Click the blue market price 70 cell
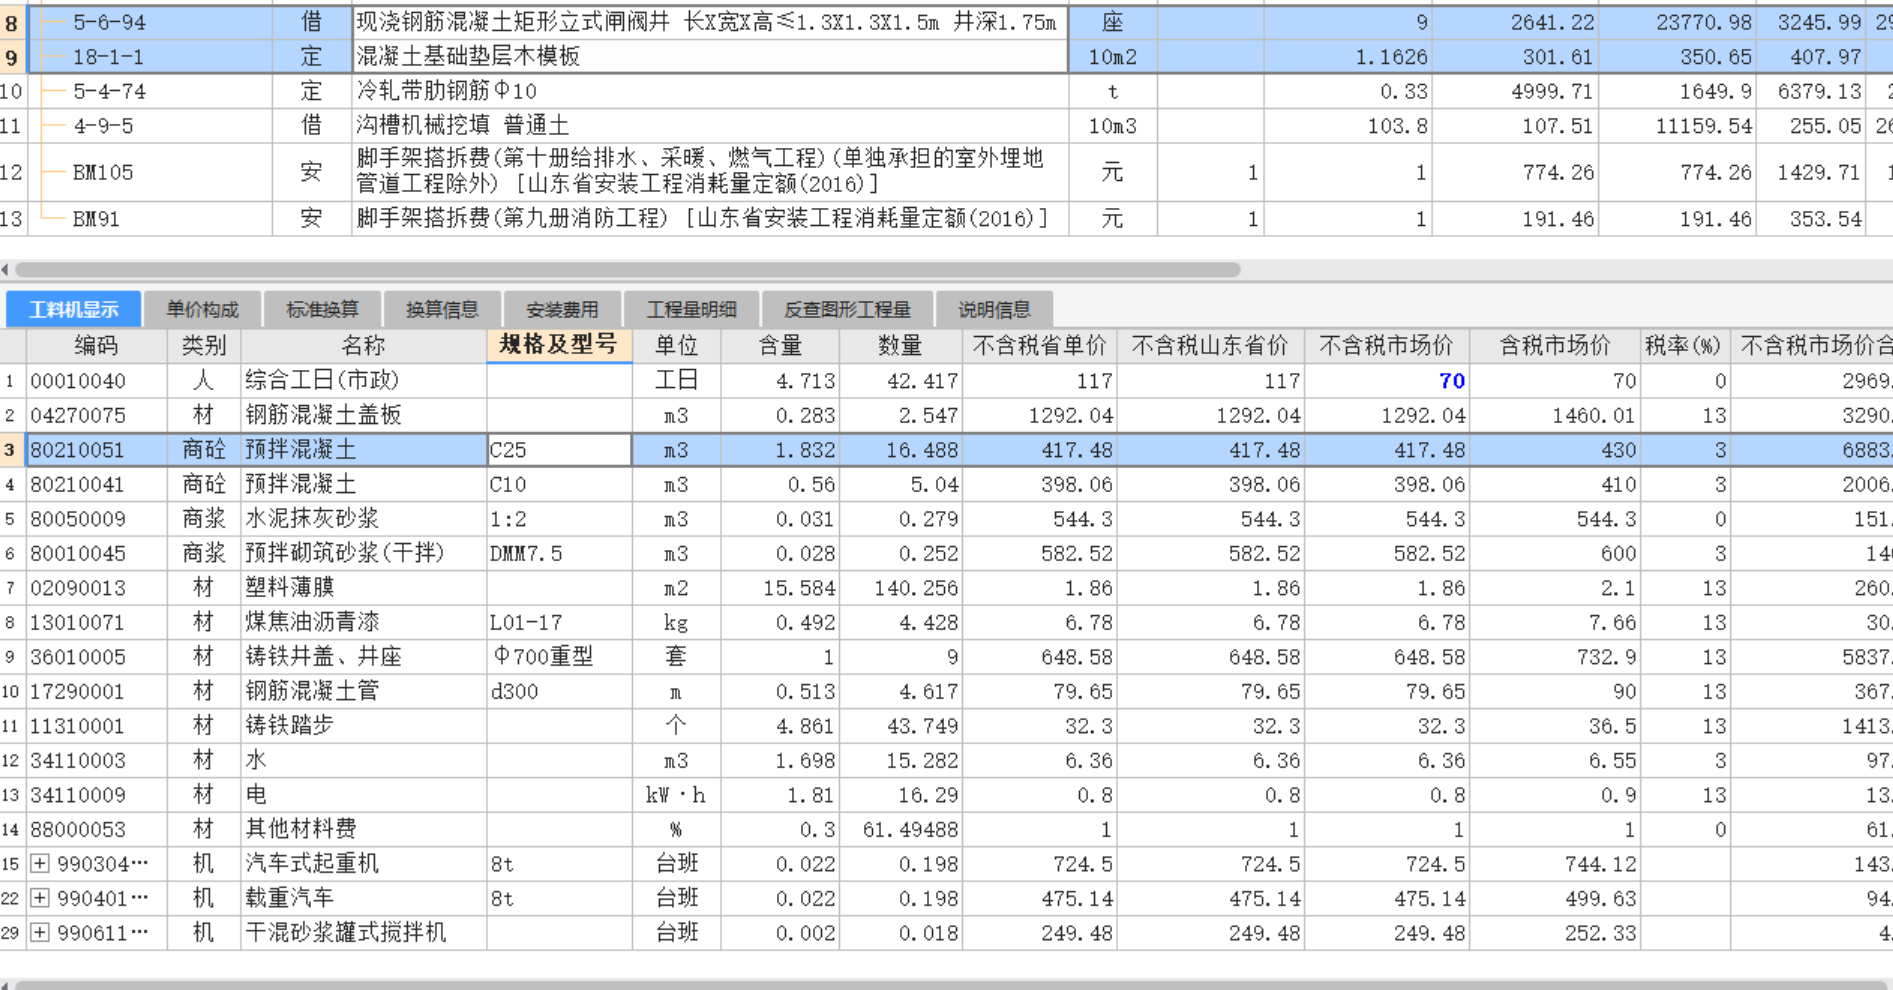 (x=1386, y=381)
